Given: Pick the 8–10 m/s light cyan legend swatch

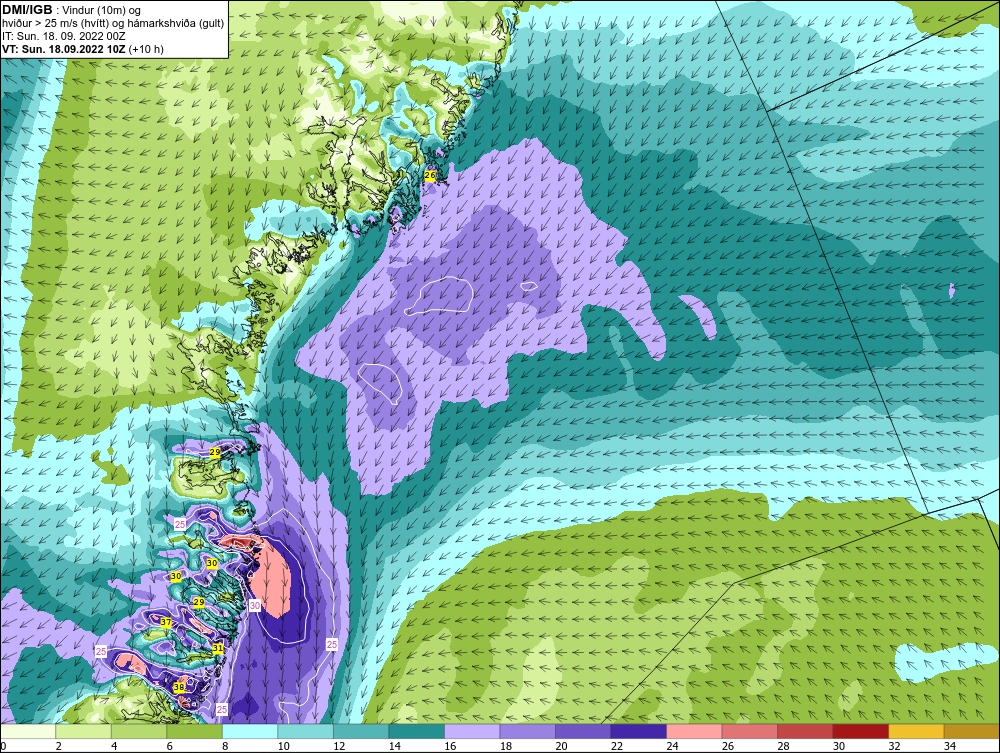Looking at the screenshot, I should pos(250,731).
